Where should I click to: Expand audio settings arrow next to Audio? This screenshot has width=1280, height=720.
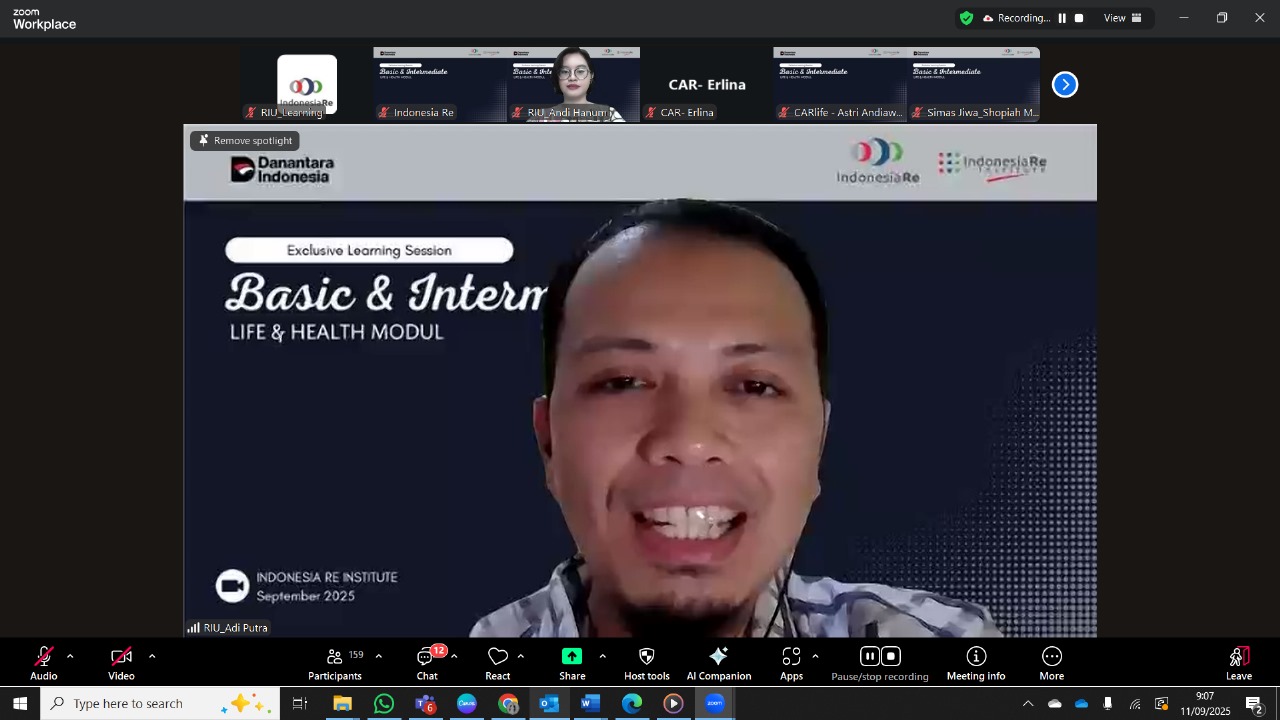tap(70, 656)
